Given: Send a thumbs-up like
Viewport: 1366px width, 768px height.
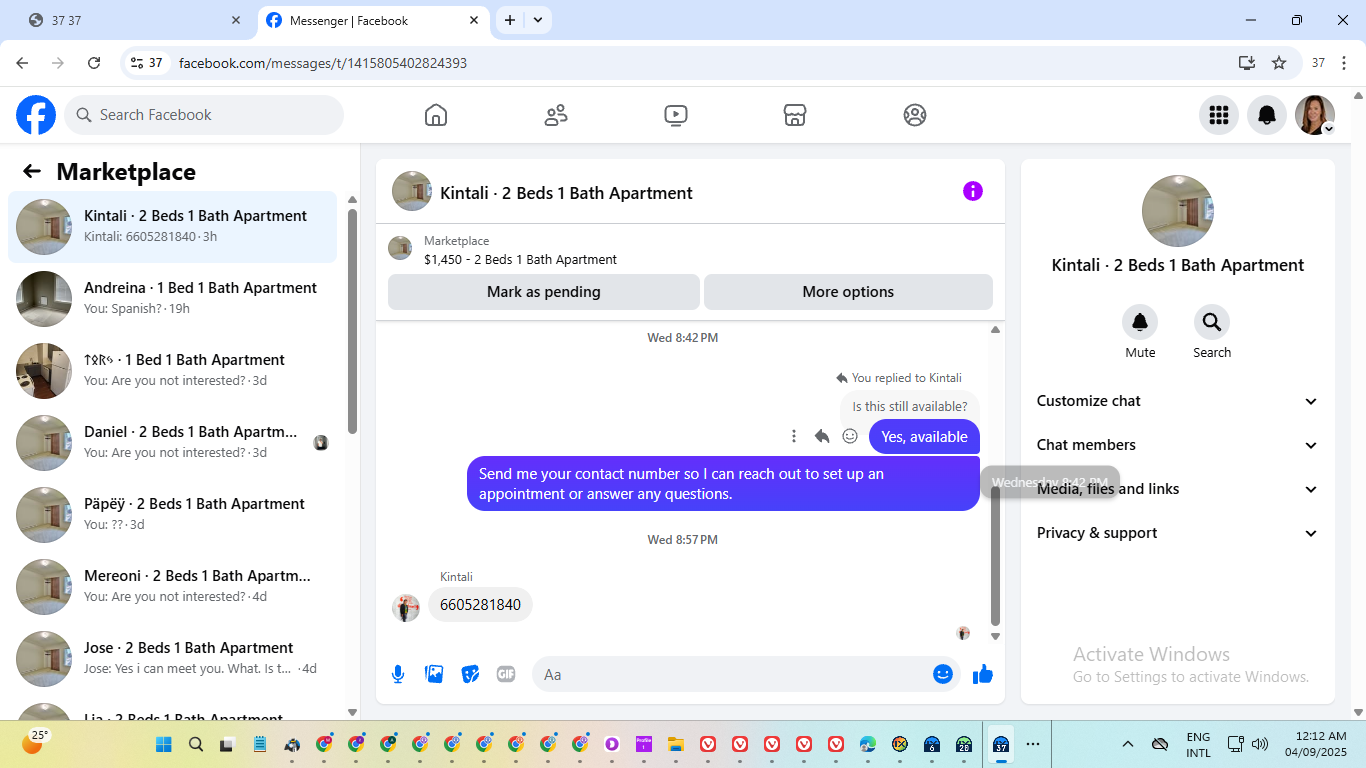Looking at the screenshot, I should 983,674.
